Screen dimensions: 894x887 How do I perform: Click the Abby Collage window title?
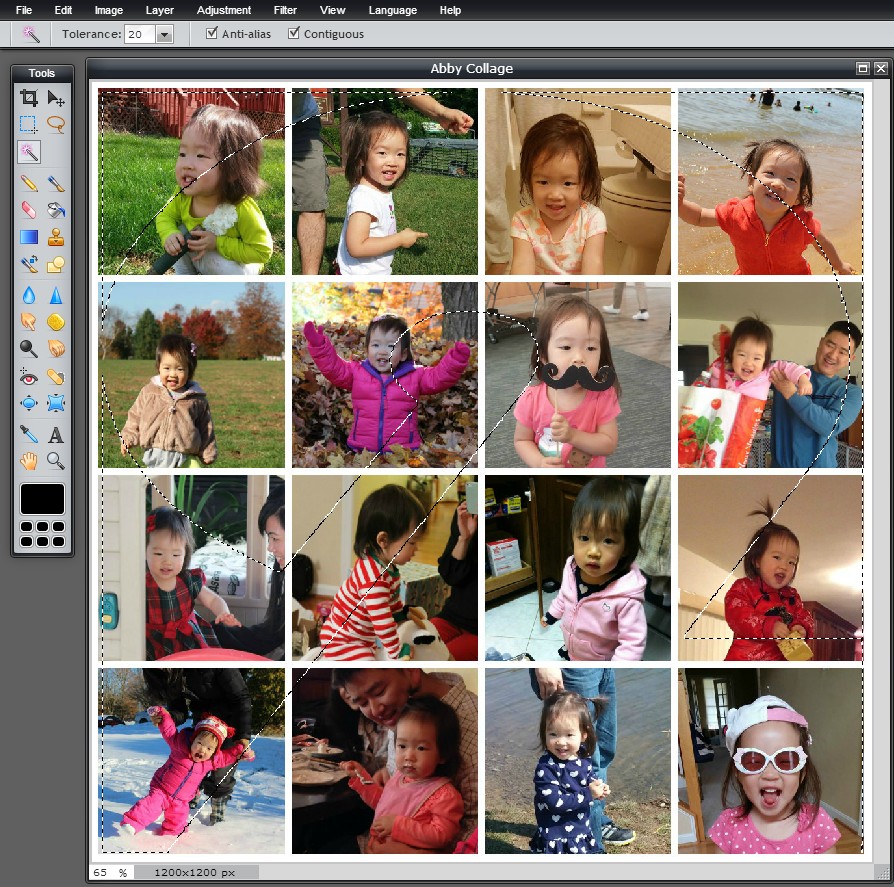(472, 68)
